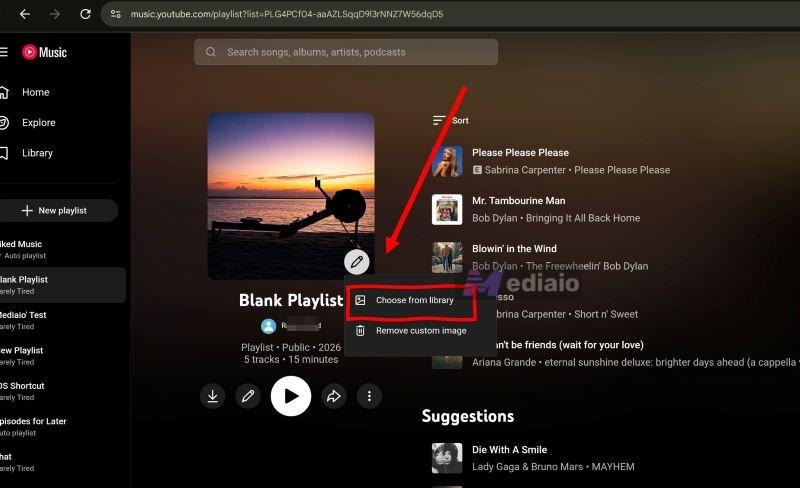Click the browser forward arrow
Viewport: 800px width, 488px height.
[x=55, y=14]
